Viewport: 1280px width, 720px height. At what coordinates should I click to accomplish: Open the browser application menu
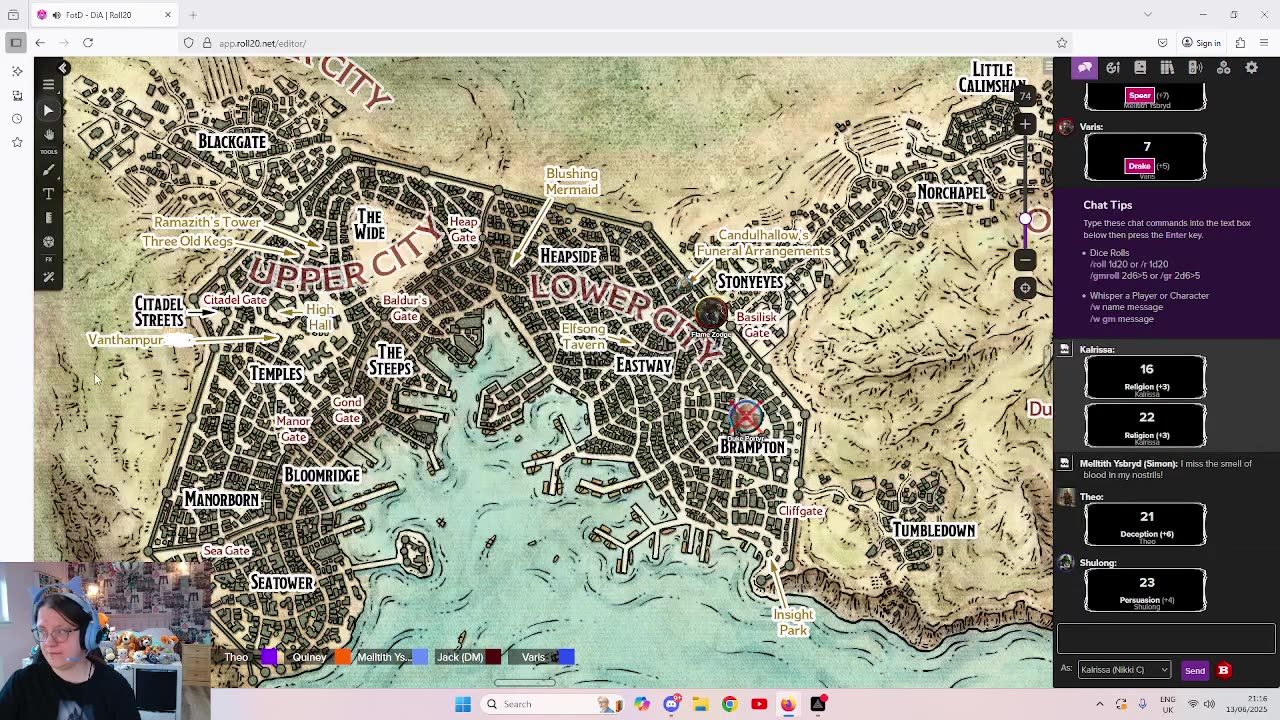pyautogui.click(x=1265, y=43)
